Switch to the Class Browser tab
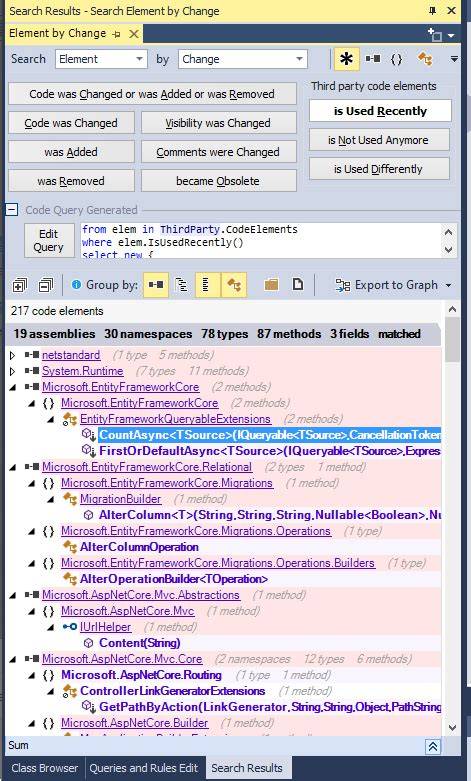 tap(45, 768)
